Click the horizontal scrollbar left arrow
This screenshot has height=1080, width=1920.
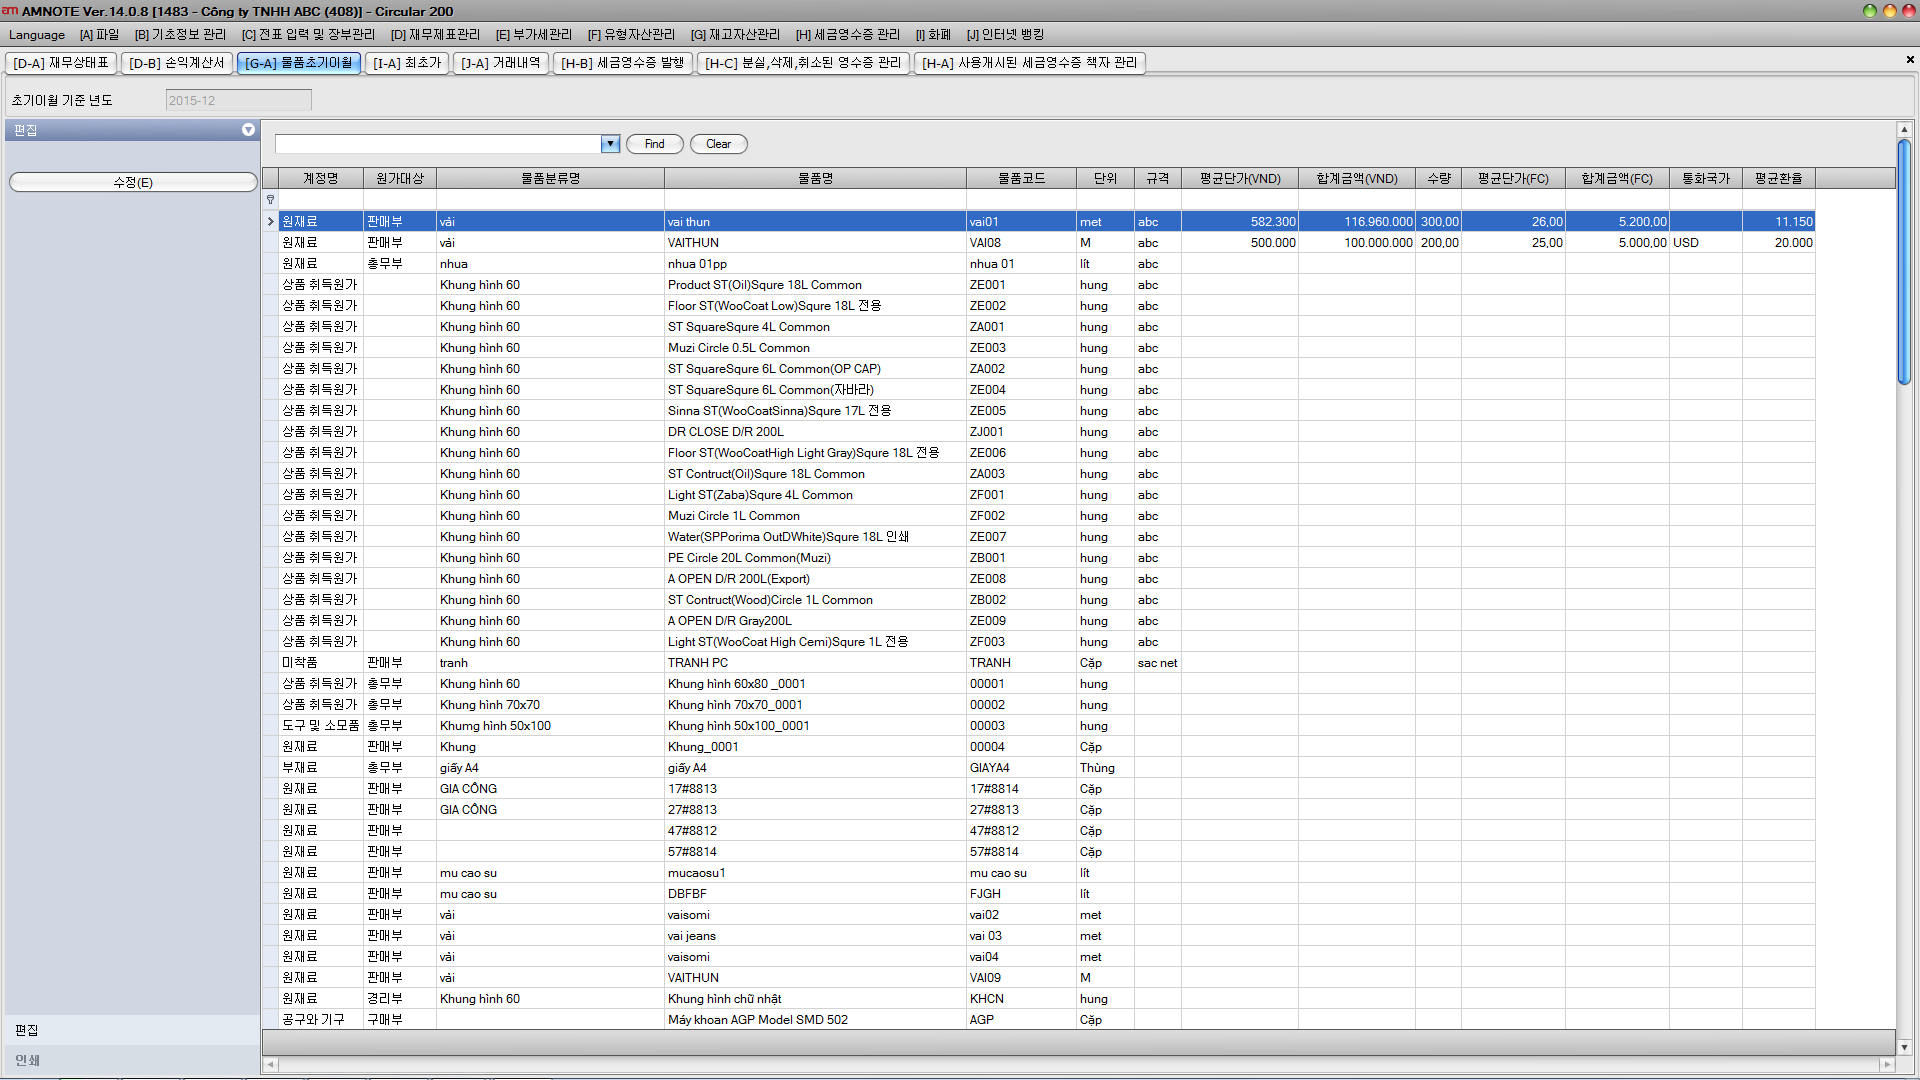(270, 1065)
